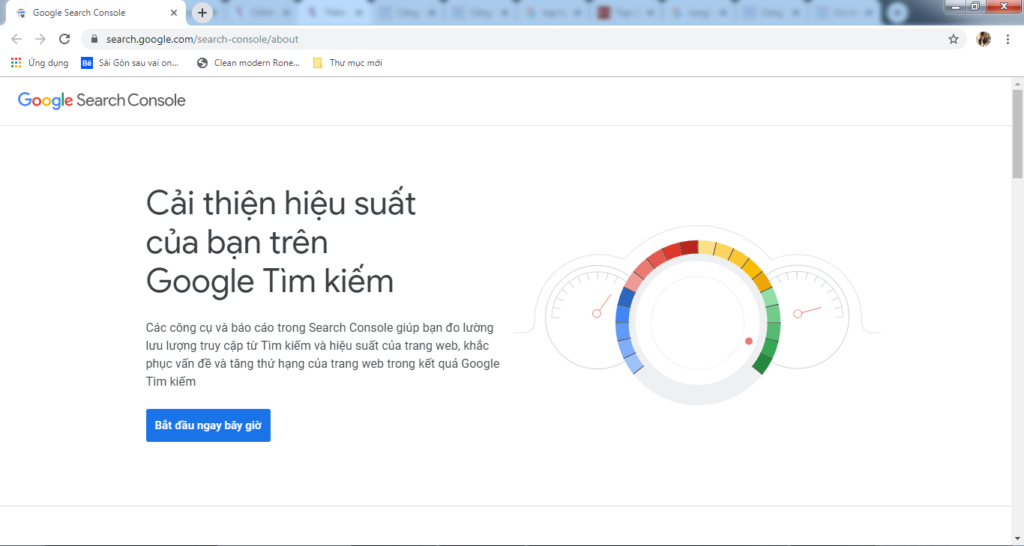This screenshot has width=1024, height=546.
Task: Click the Google Search Console logo
Action: [x=102, y=100]
